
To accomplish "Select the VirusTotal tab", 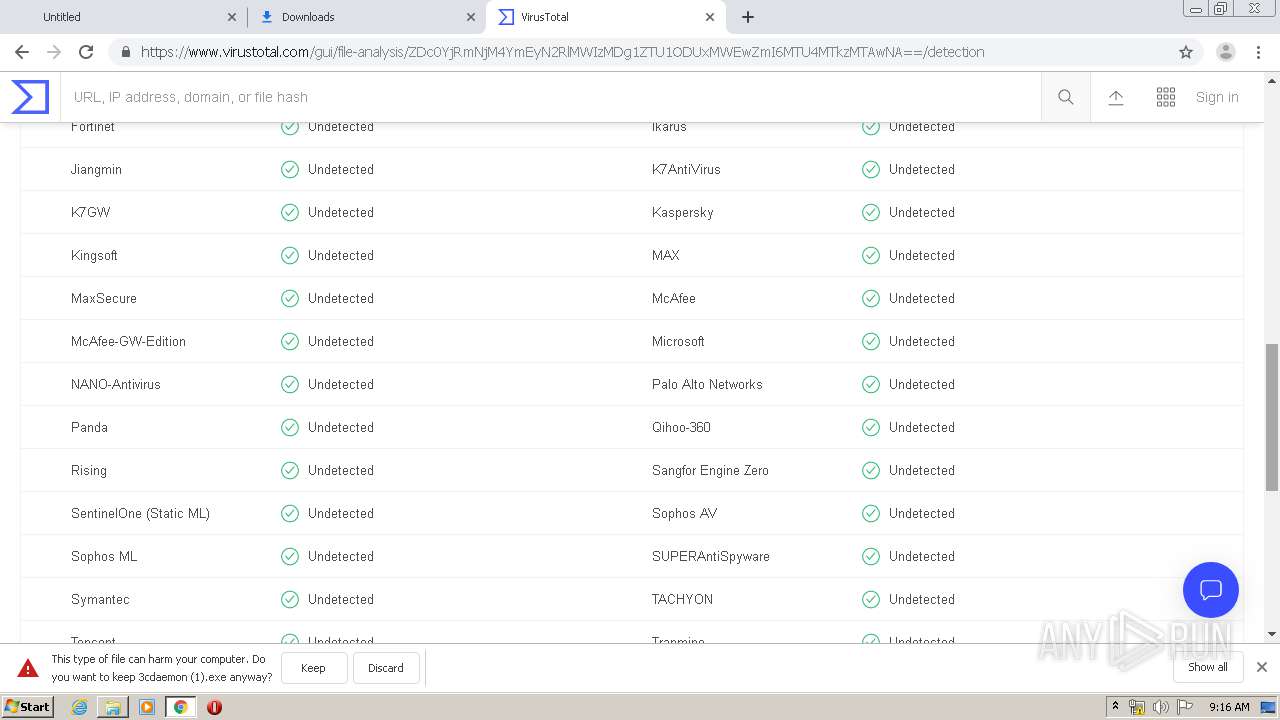I will 605,17.
